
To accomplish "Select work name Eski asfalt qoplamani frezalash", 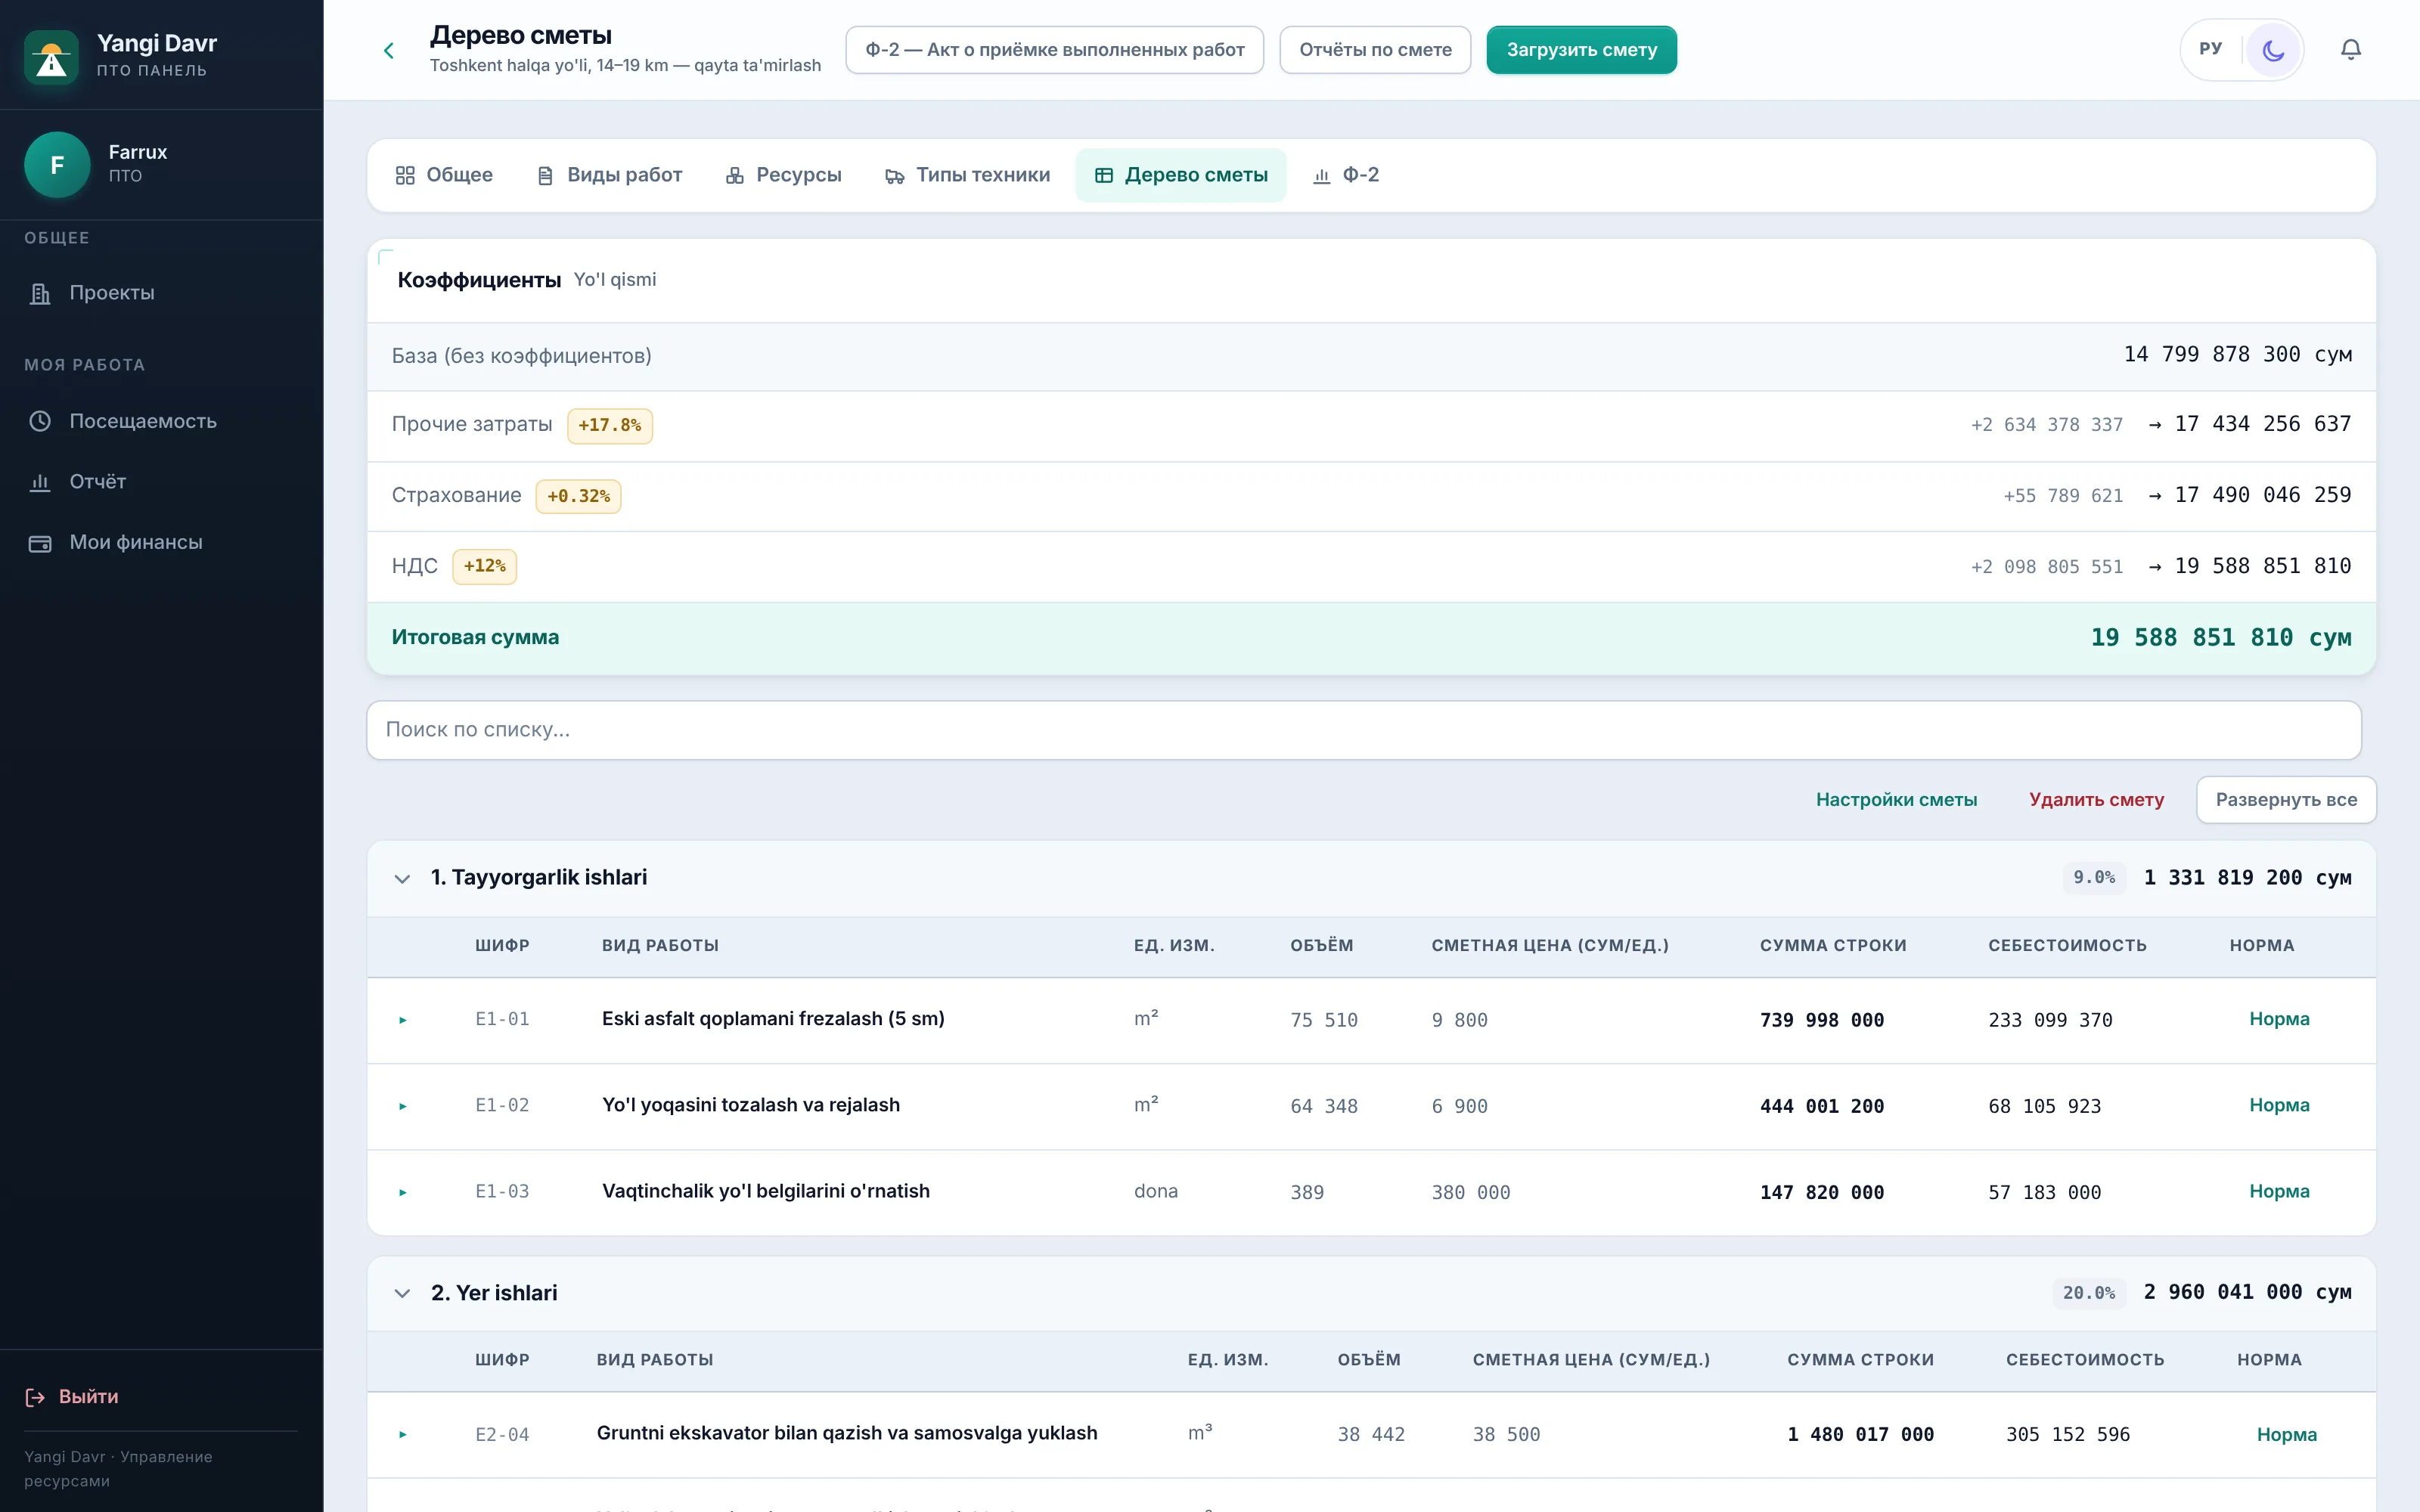I will (x=773, y=1019).
